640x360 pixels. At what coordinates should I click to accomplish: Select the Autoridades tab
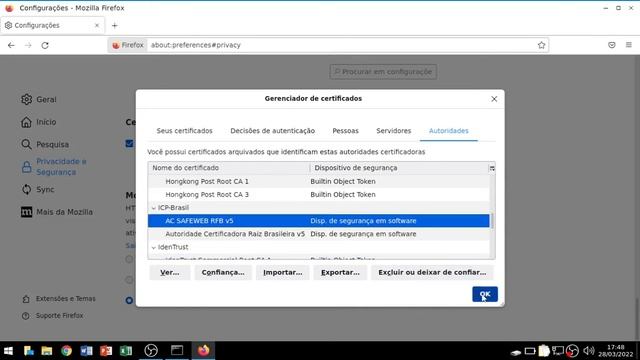pyautogui.click(x=449, y=131)
